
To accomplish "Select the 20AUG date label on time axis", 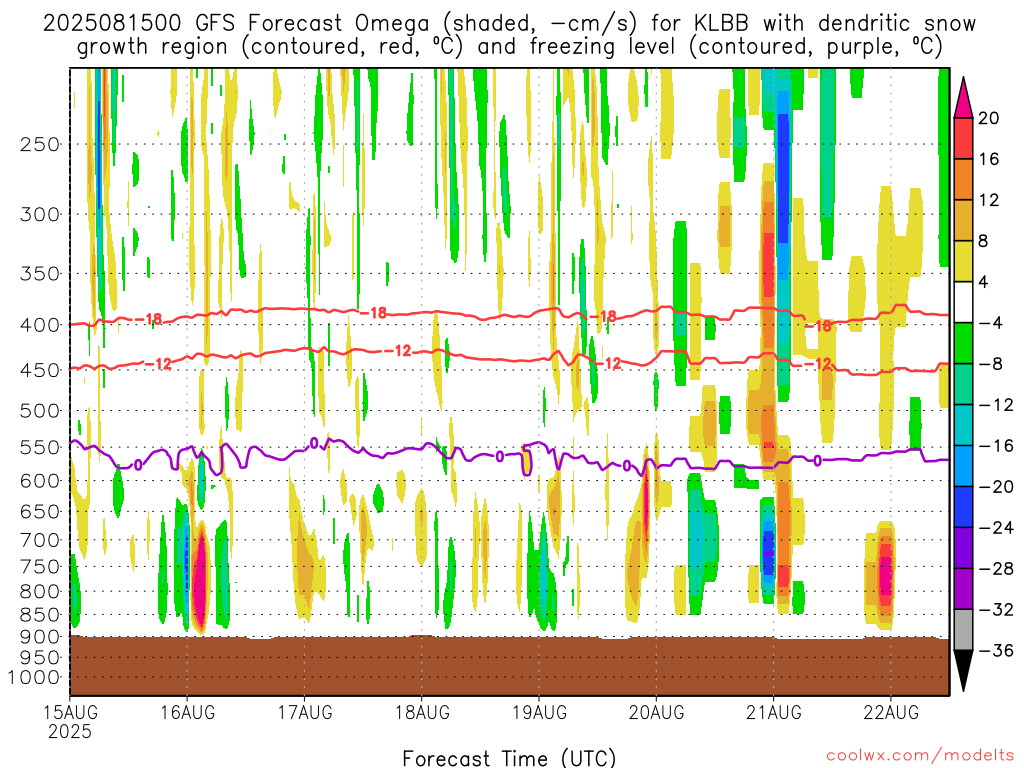I will coord(656,712).
